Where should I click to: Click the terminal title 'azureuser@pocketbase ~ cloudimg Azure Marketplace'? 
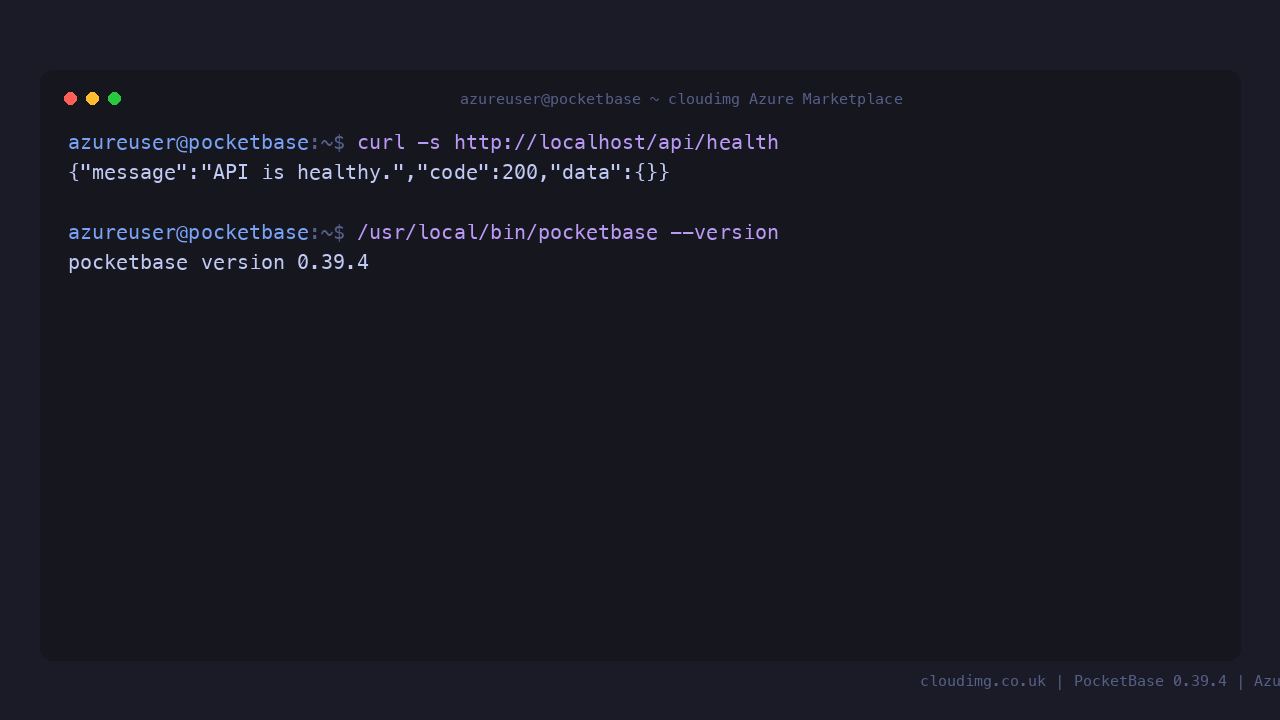pos(681,99)
